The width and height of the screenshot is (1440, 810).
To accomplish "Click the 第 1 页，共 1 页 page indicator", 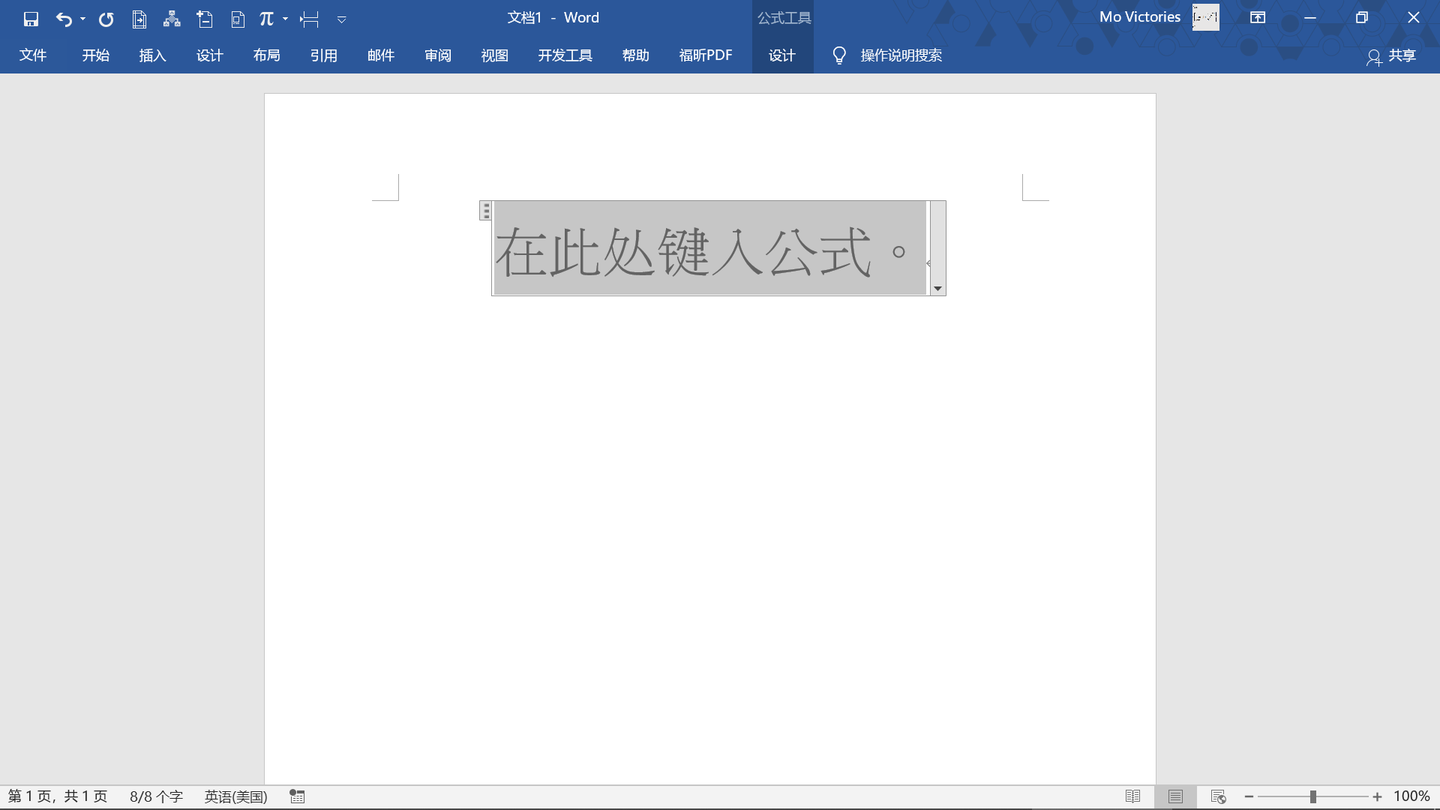I will 58,797.
